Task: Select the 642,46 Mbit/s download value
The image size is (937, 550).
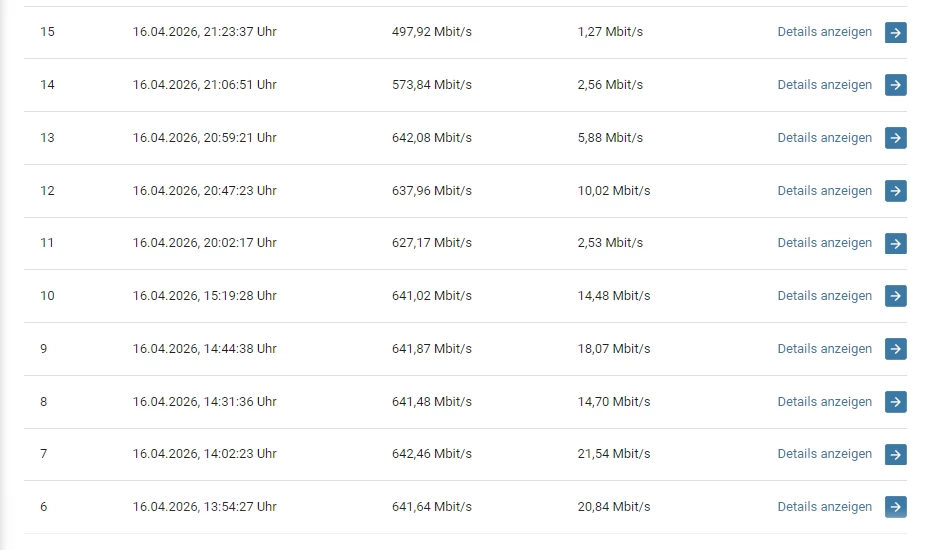Action: (x=431, y=454)
